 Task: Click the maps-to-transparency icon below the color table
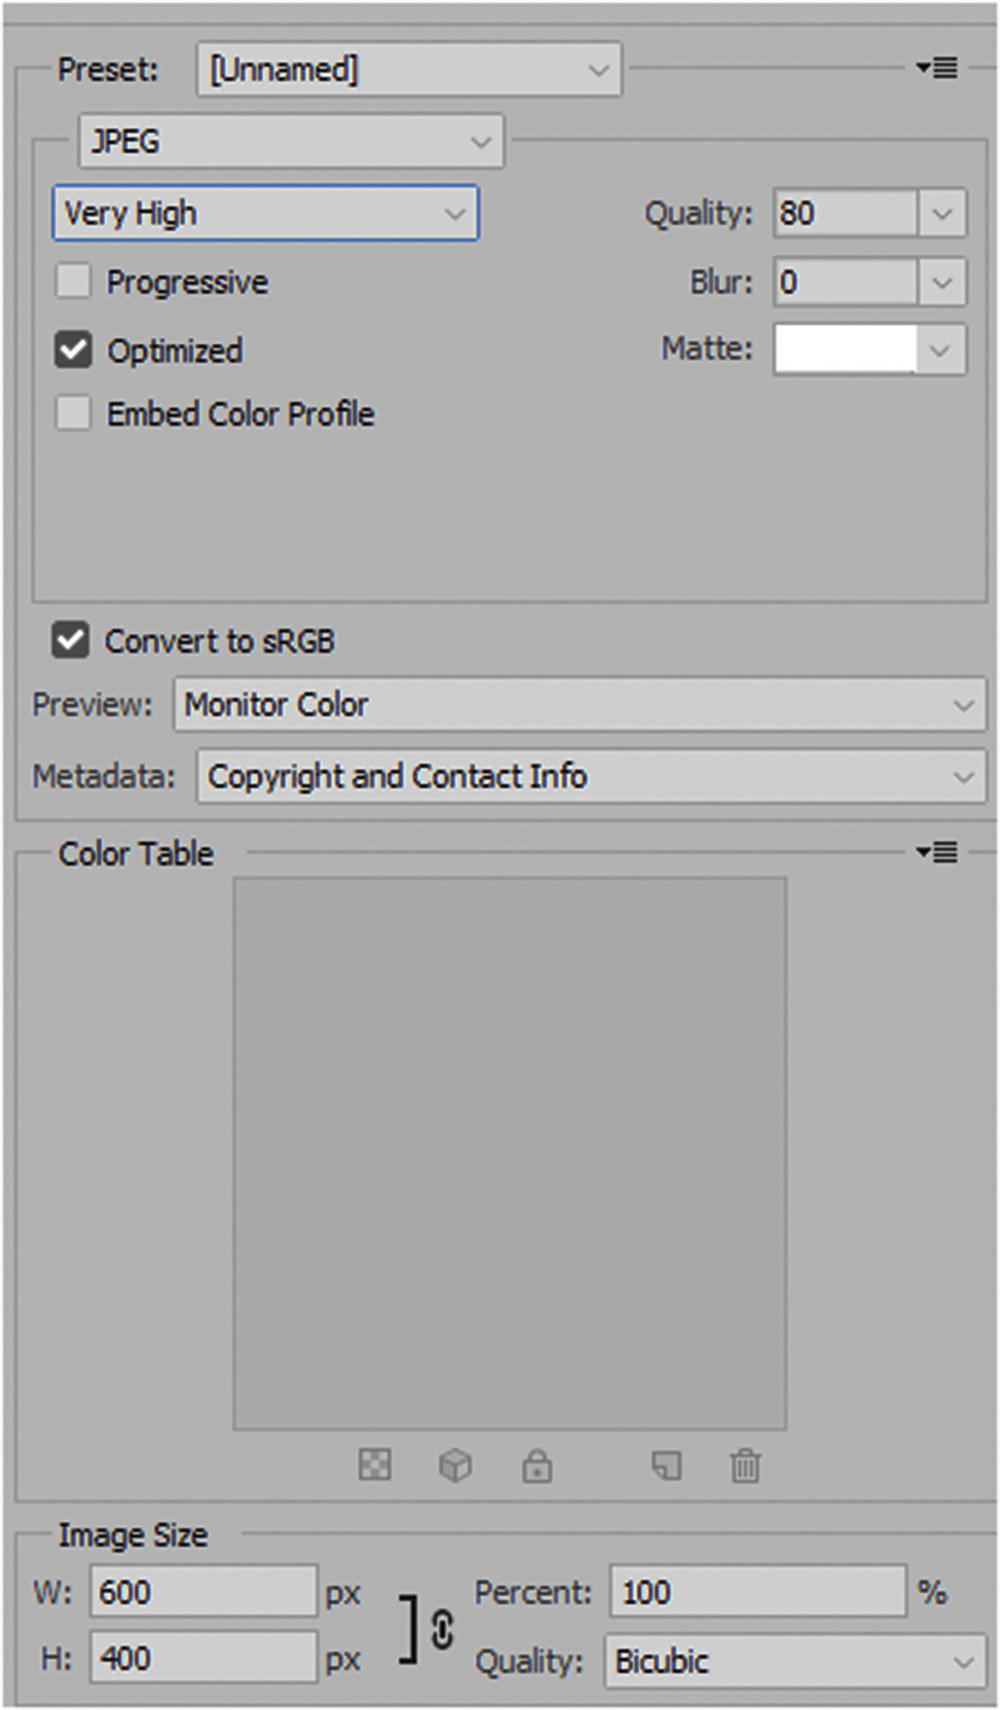pyautogui.click(x=374, y=1466)
